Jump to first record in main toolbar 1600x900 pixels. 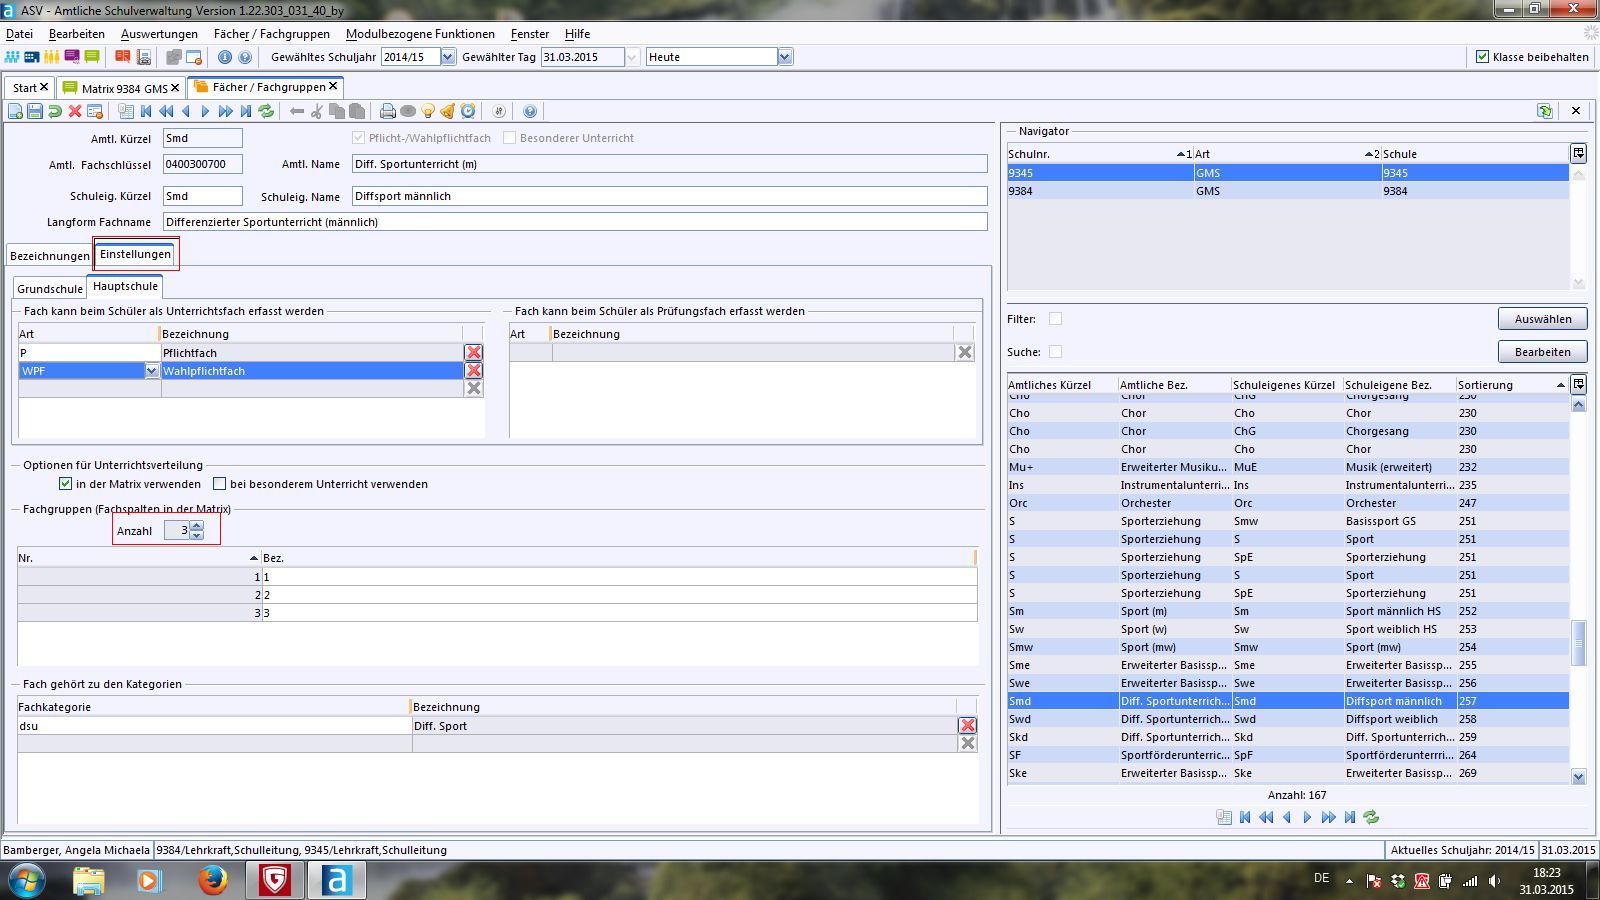146,111
